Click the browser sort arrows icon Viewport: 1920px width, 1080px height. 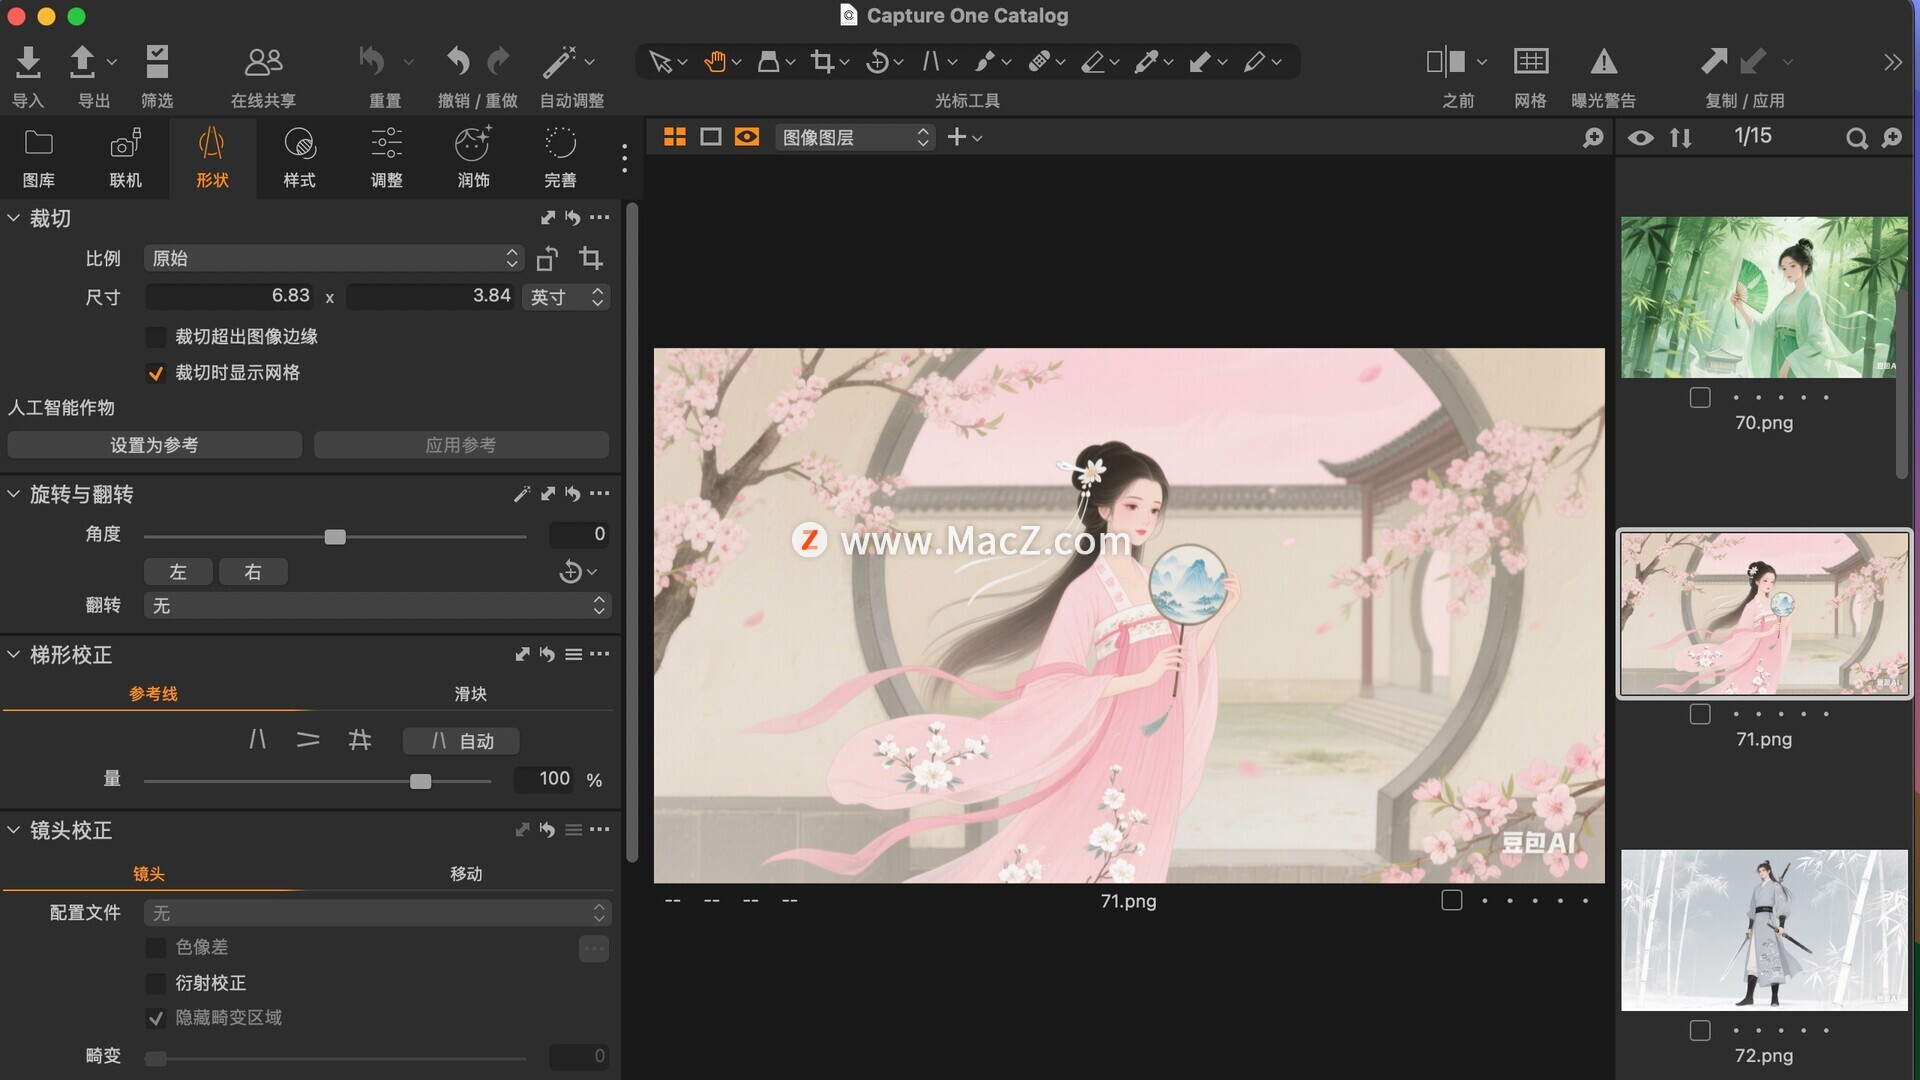pyautogui.click(x=1681, y=138)
